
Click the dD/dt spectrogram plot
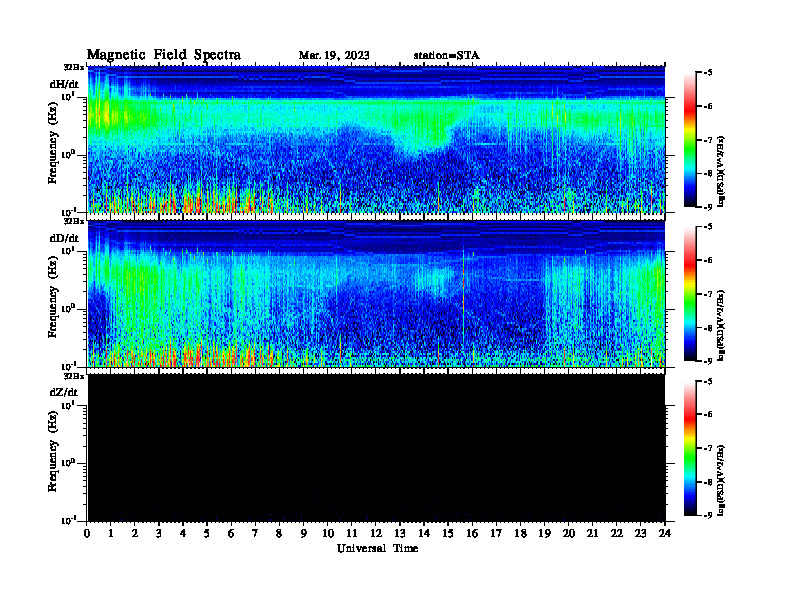(376, 294)
